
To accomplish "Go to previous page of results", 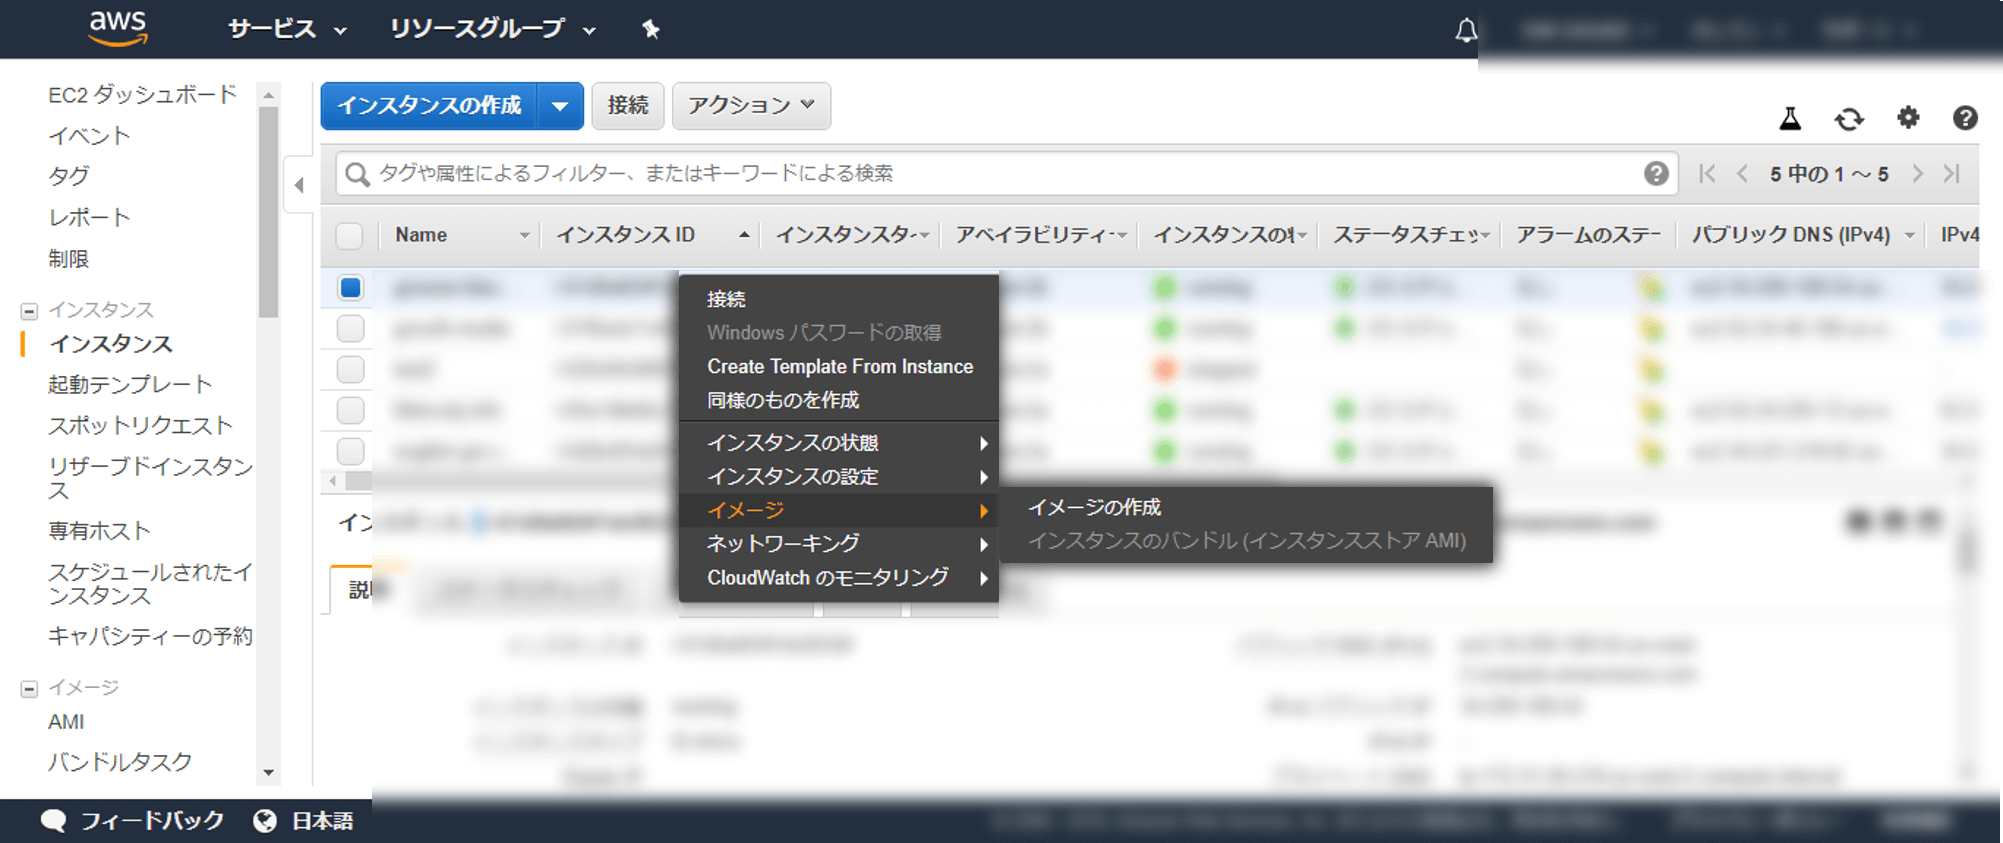I will [x=1742, y=174].
